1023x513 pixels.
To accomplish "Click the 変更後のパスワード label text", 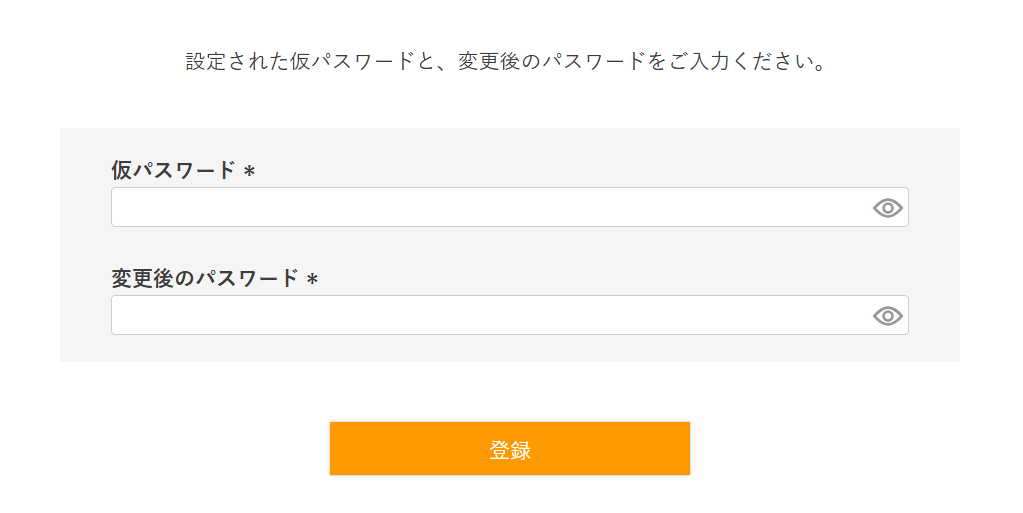I will (x=205, y=279).
